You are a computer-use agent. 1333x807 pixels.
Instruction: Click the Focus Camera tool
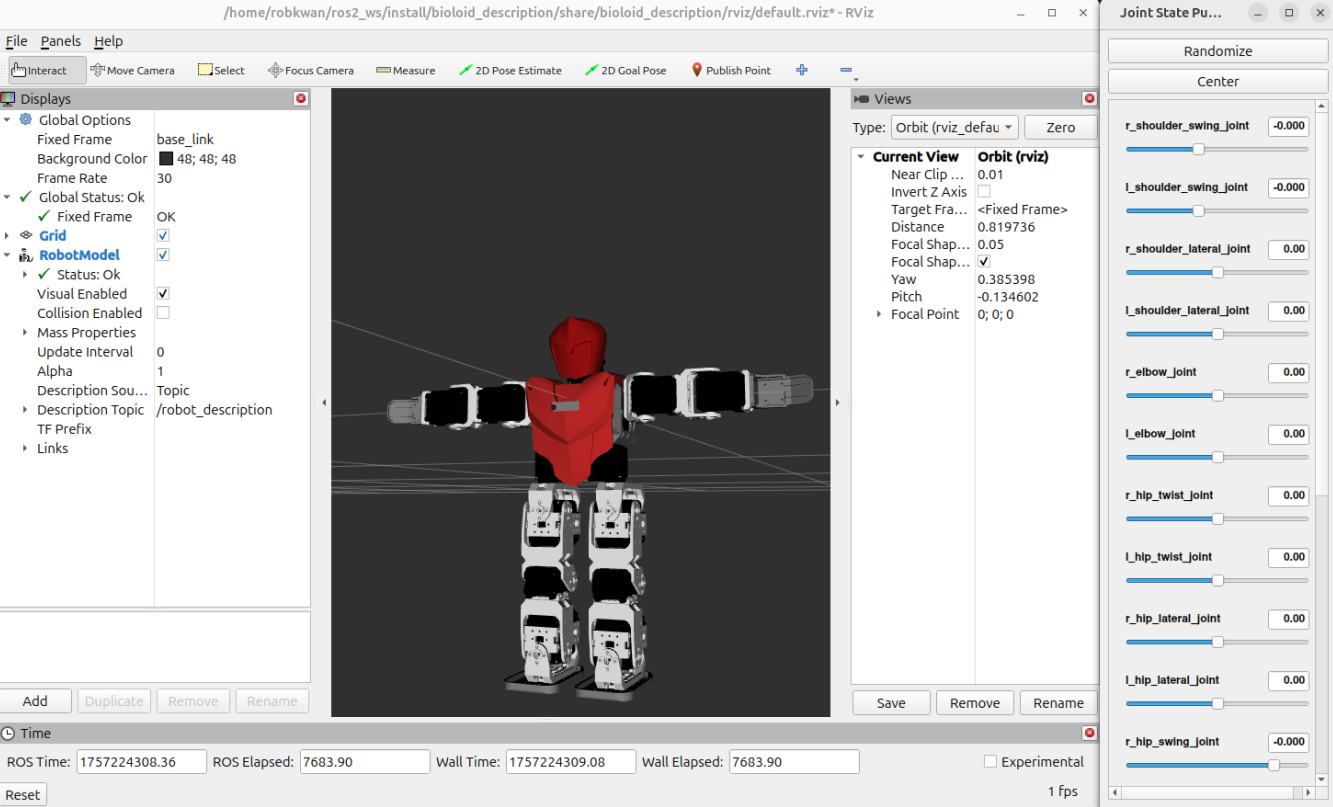(x=311, y=70)
